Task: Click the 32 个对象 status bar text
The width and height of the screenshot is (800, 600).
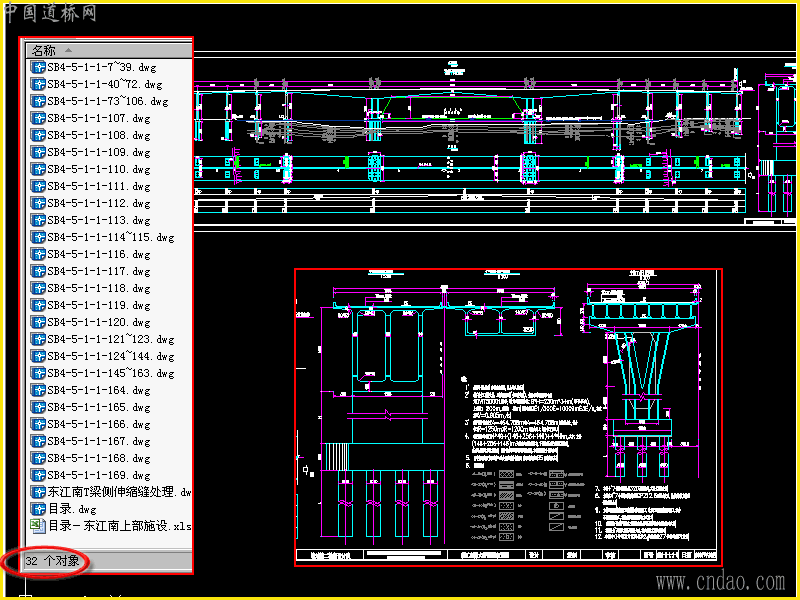Action: (x=53, y=561)
